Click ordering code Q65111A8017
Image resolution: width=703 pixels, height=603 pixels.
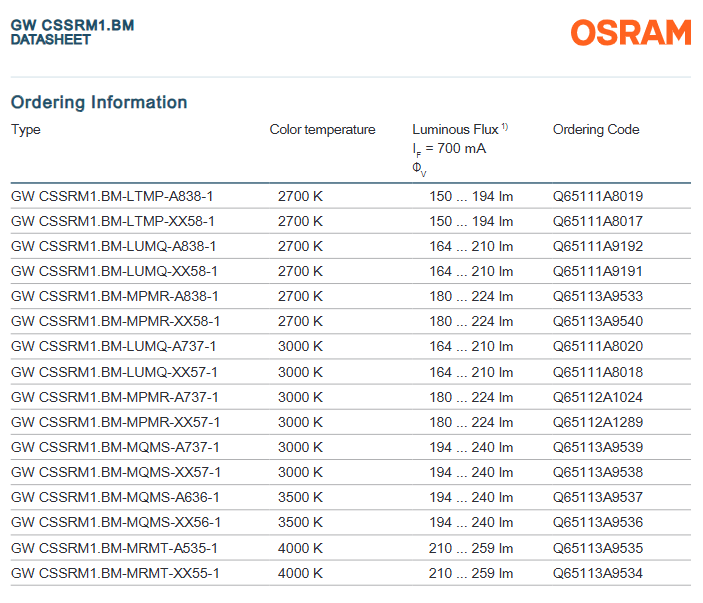point(598,221)
